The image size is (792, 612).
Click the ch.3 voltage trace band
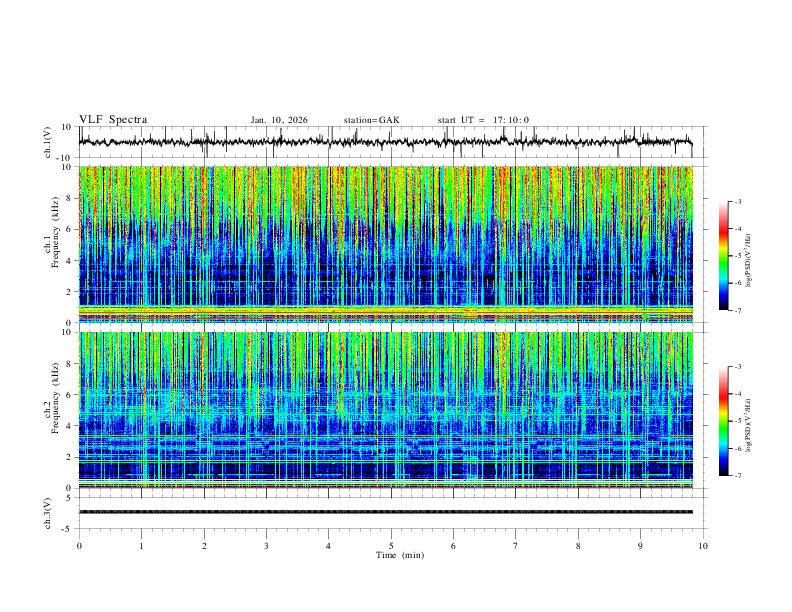point(386,512)
